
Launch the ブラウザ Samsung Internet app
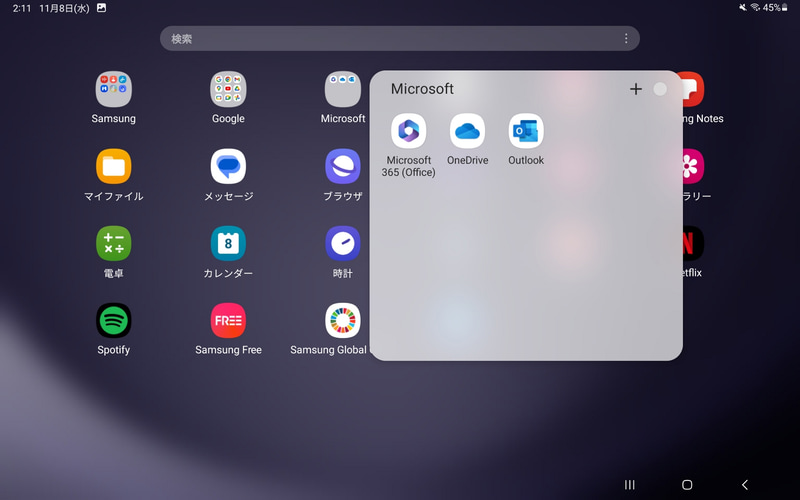click(343, 166)
